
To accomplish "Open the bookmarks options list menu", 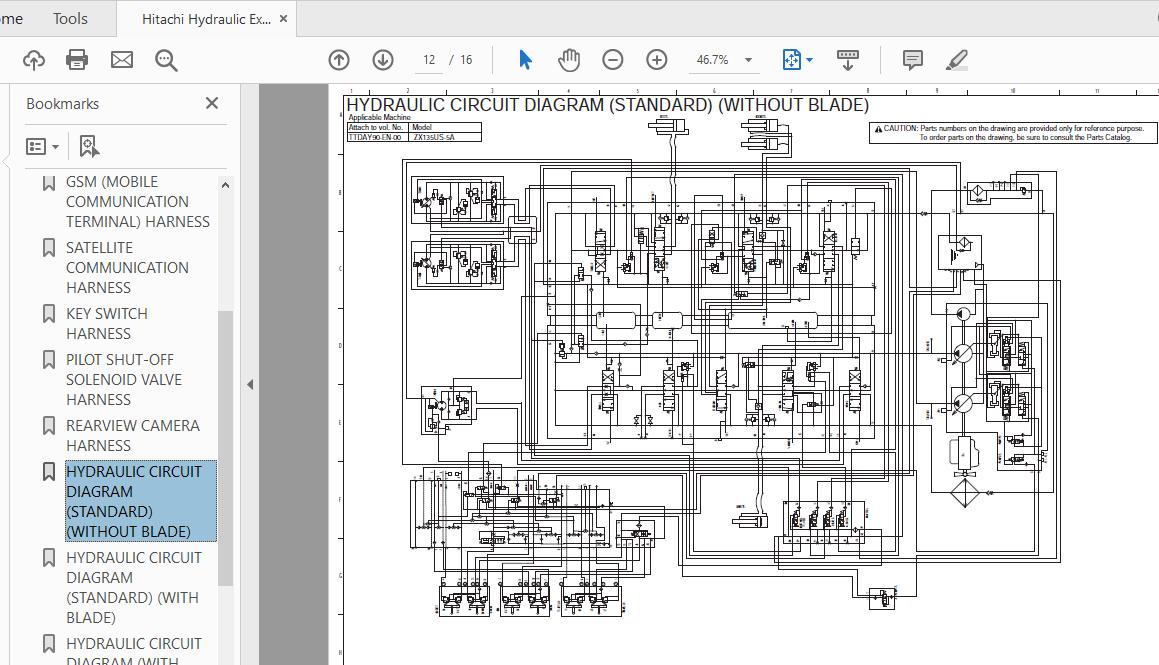I will (x=42, y=146).
